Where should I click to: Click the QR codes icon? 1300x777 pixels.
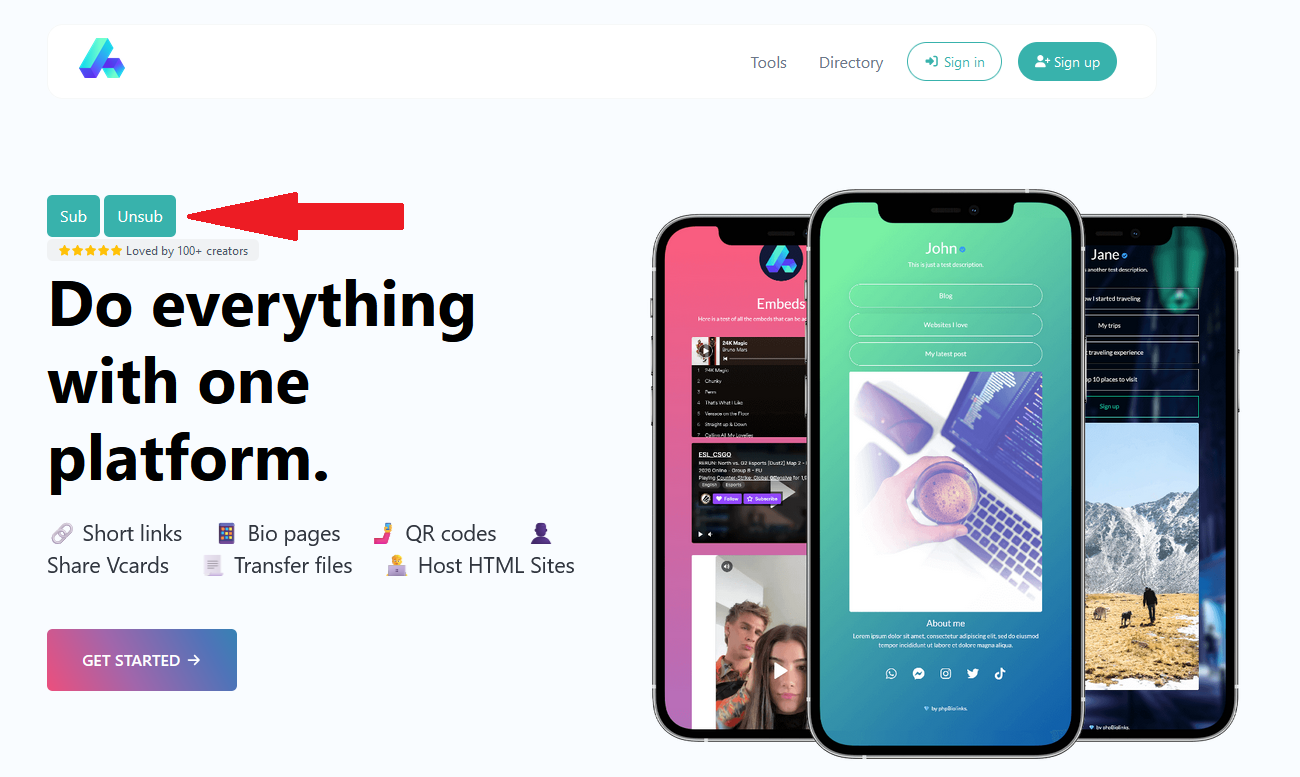[x=382, y=534]
